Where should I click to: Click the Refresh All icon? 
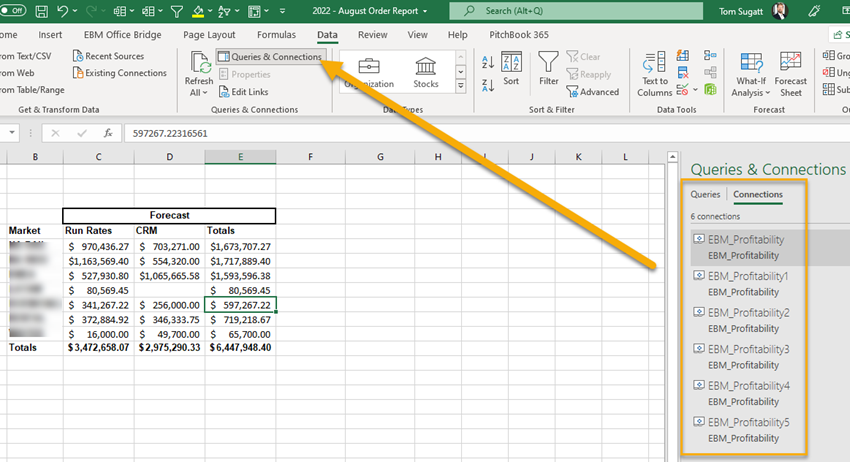(199, 63)
